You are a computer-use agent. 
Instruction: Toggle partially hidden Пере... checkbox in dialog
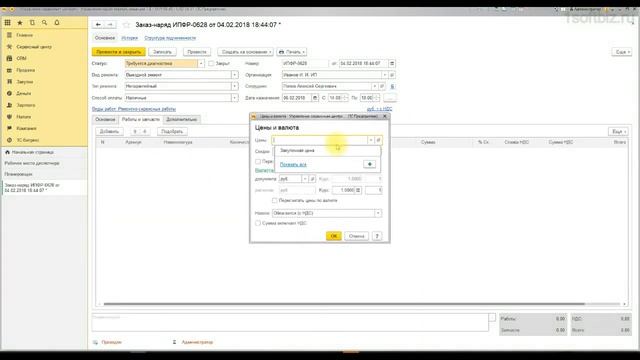[x=258, y=161]
